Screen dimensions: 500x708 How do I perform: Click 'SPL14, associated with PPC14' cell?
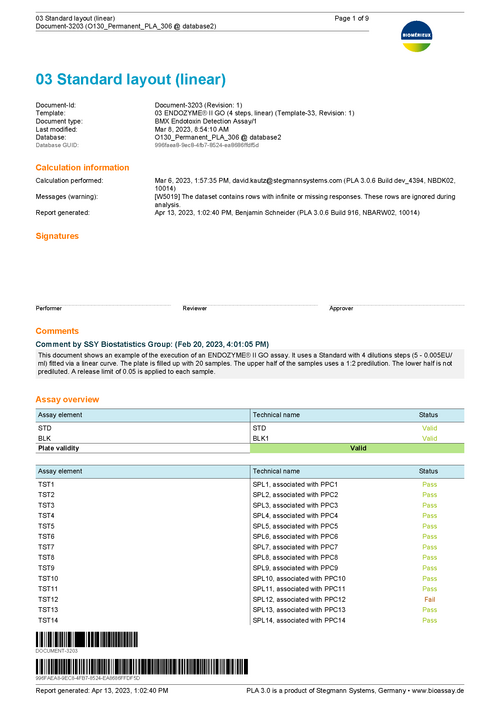tap(299, 620)
